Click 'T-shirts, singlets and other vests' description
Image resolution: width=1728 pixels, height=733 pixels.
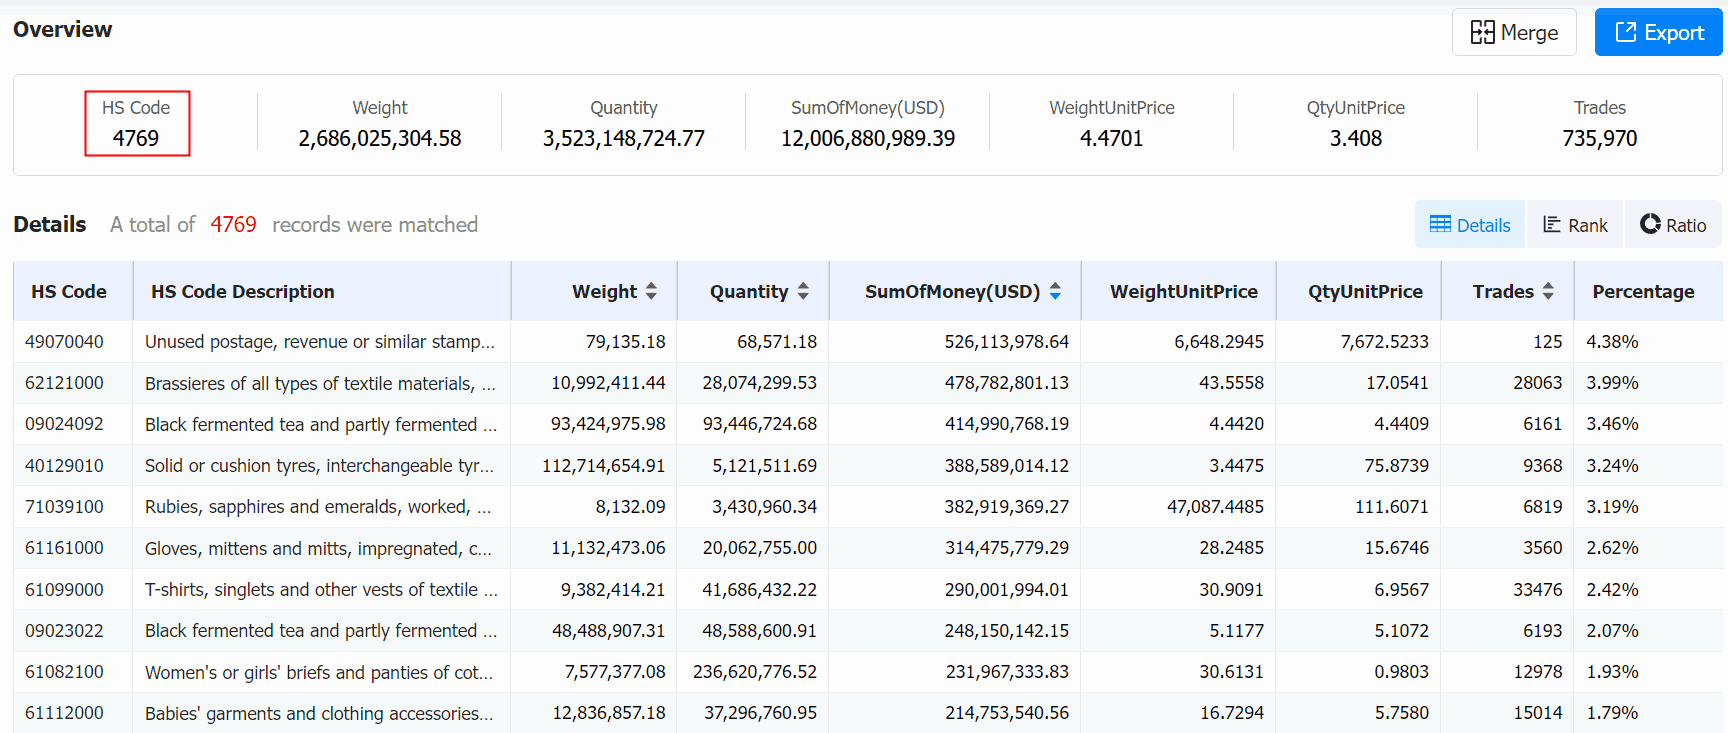[x=321, y=590]
